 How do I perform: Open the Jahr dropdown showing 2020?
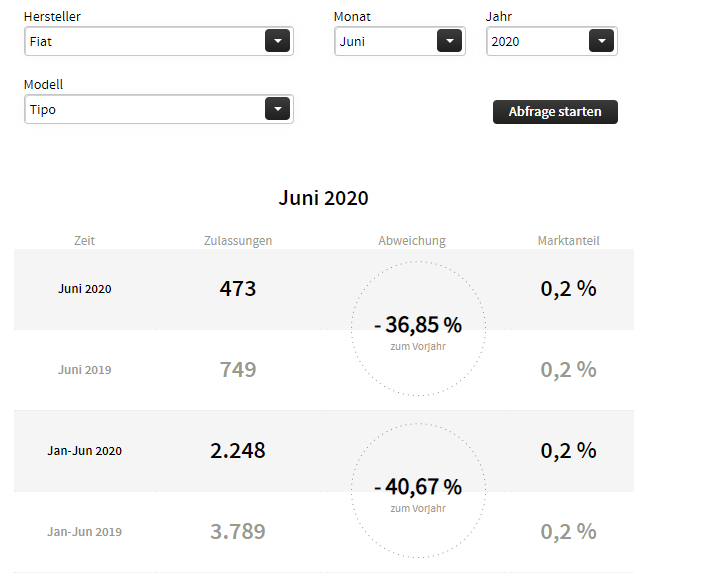point(538,41)
